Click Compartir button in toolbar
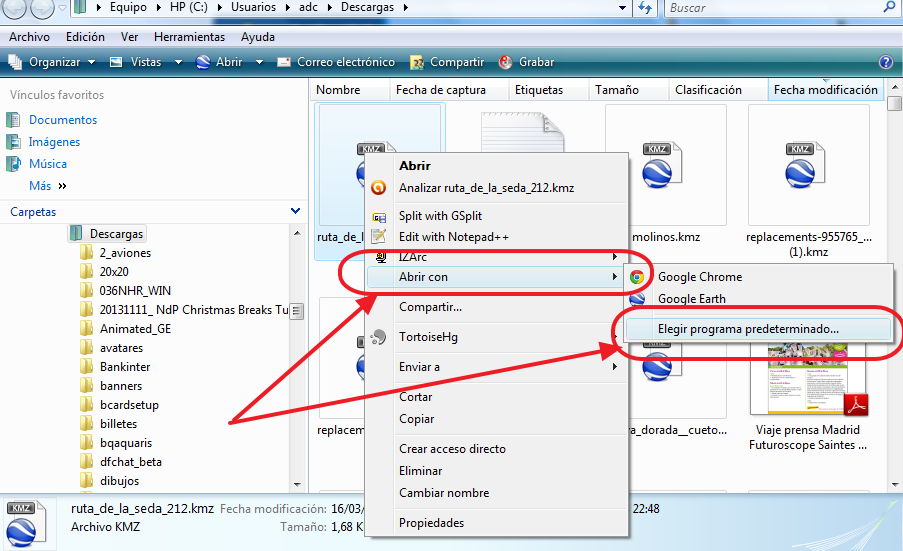 447,62
